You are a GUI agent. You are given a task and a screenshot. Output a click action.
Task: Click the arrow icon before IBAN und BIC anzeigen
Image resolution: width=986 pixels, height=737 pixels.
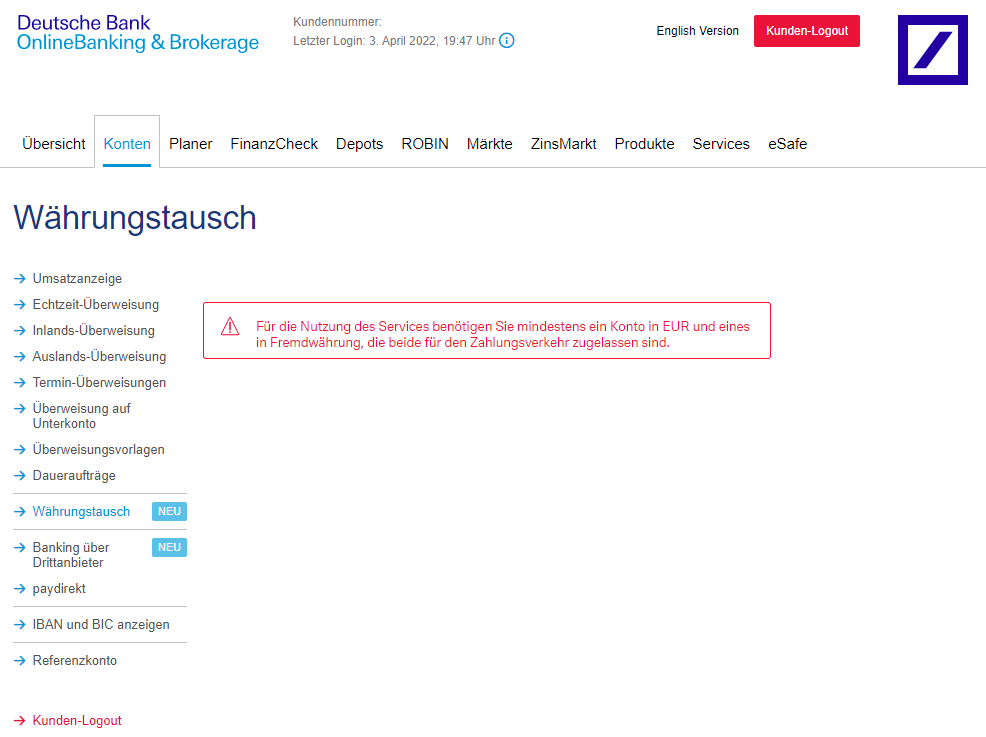pyautogui.click(x=20, y=624)
